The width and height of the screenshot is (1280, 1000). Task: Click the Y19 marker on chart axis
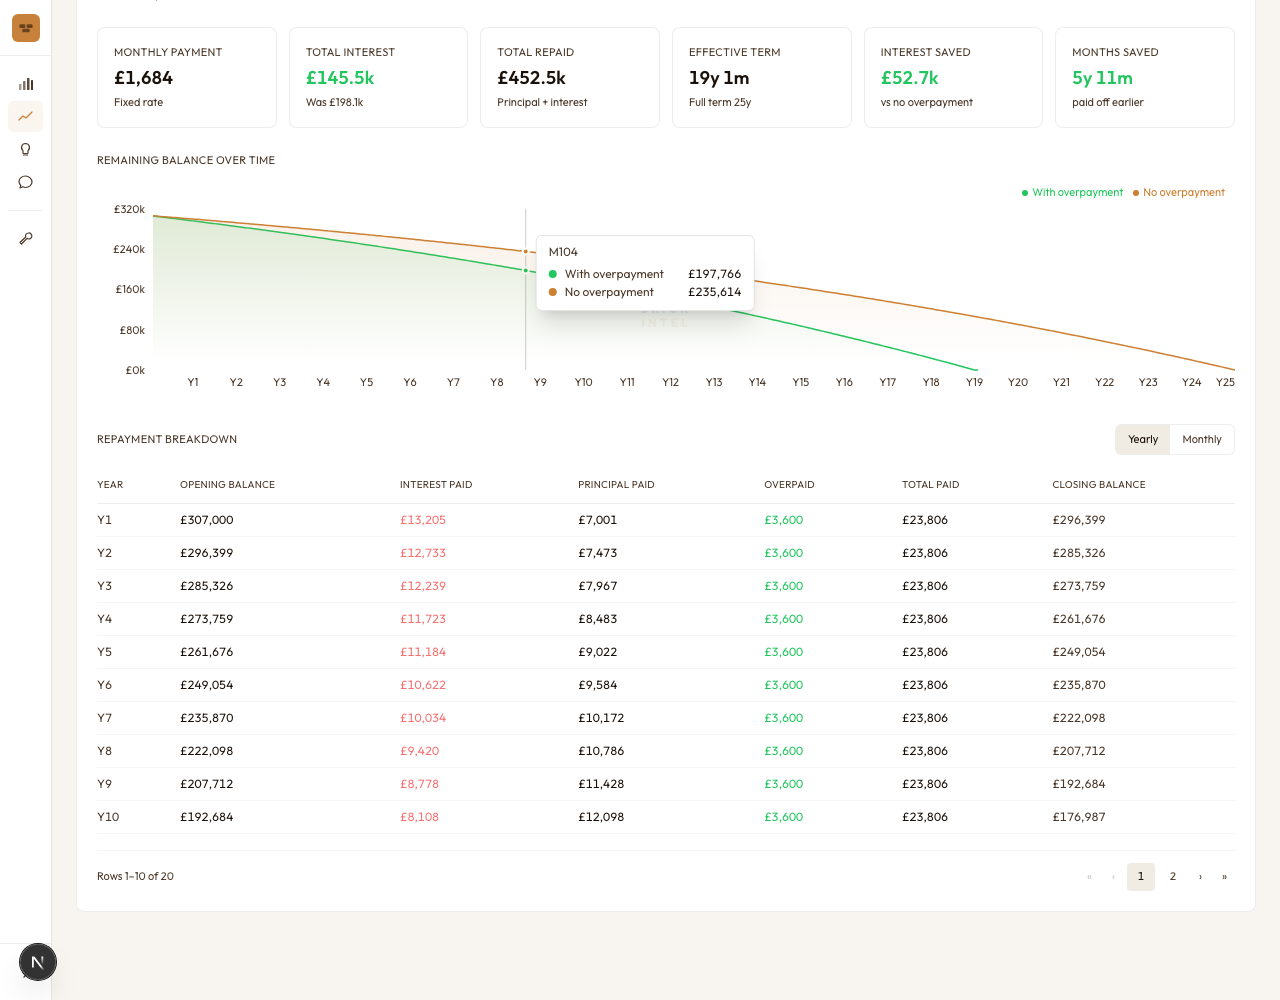click(x=974, y=383)
